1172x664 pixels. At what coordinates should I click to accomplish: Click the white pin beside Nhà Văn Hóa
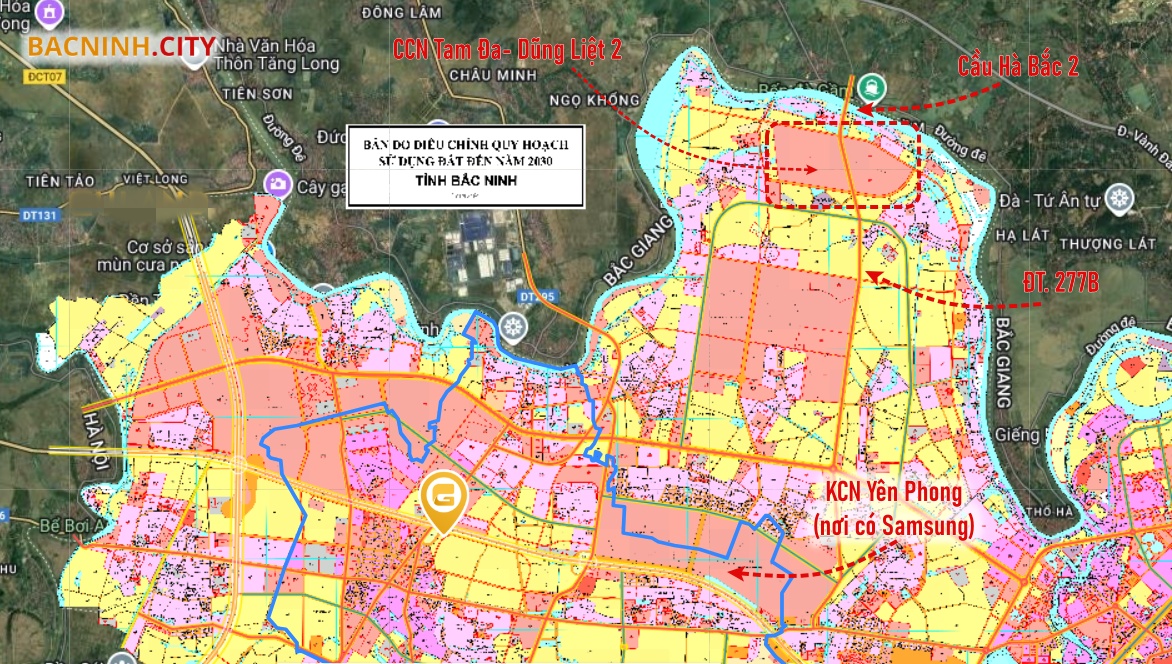[x=194, y=55]
